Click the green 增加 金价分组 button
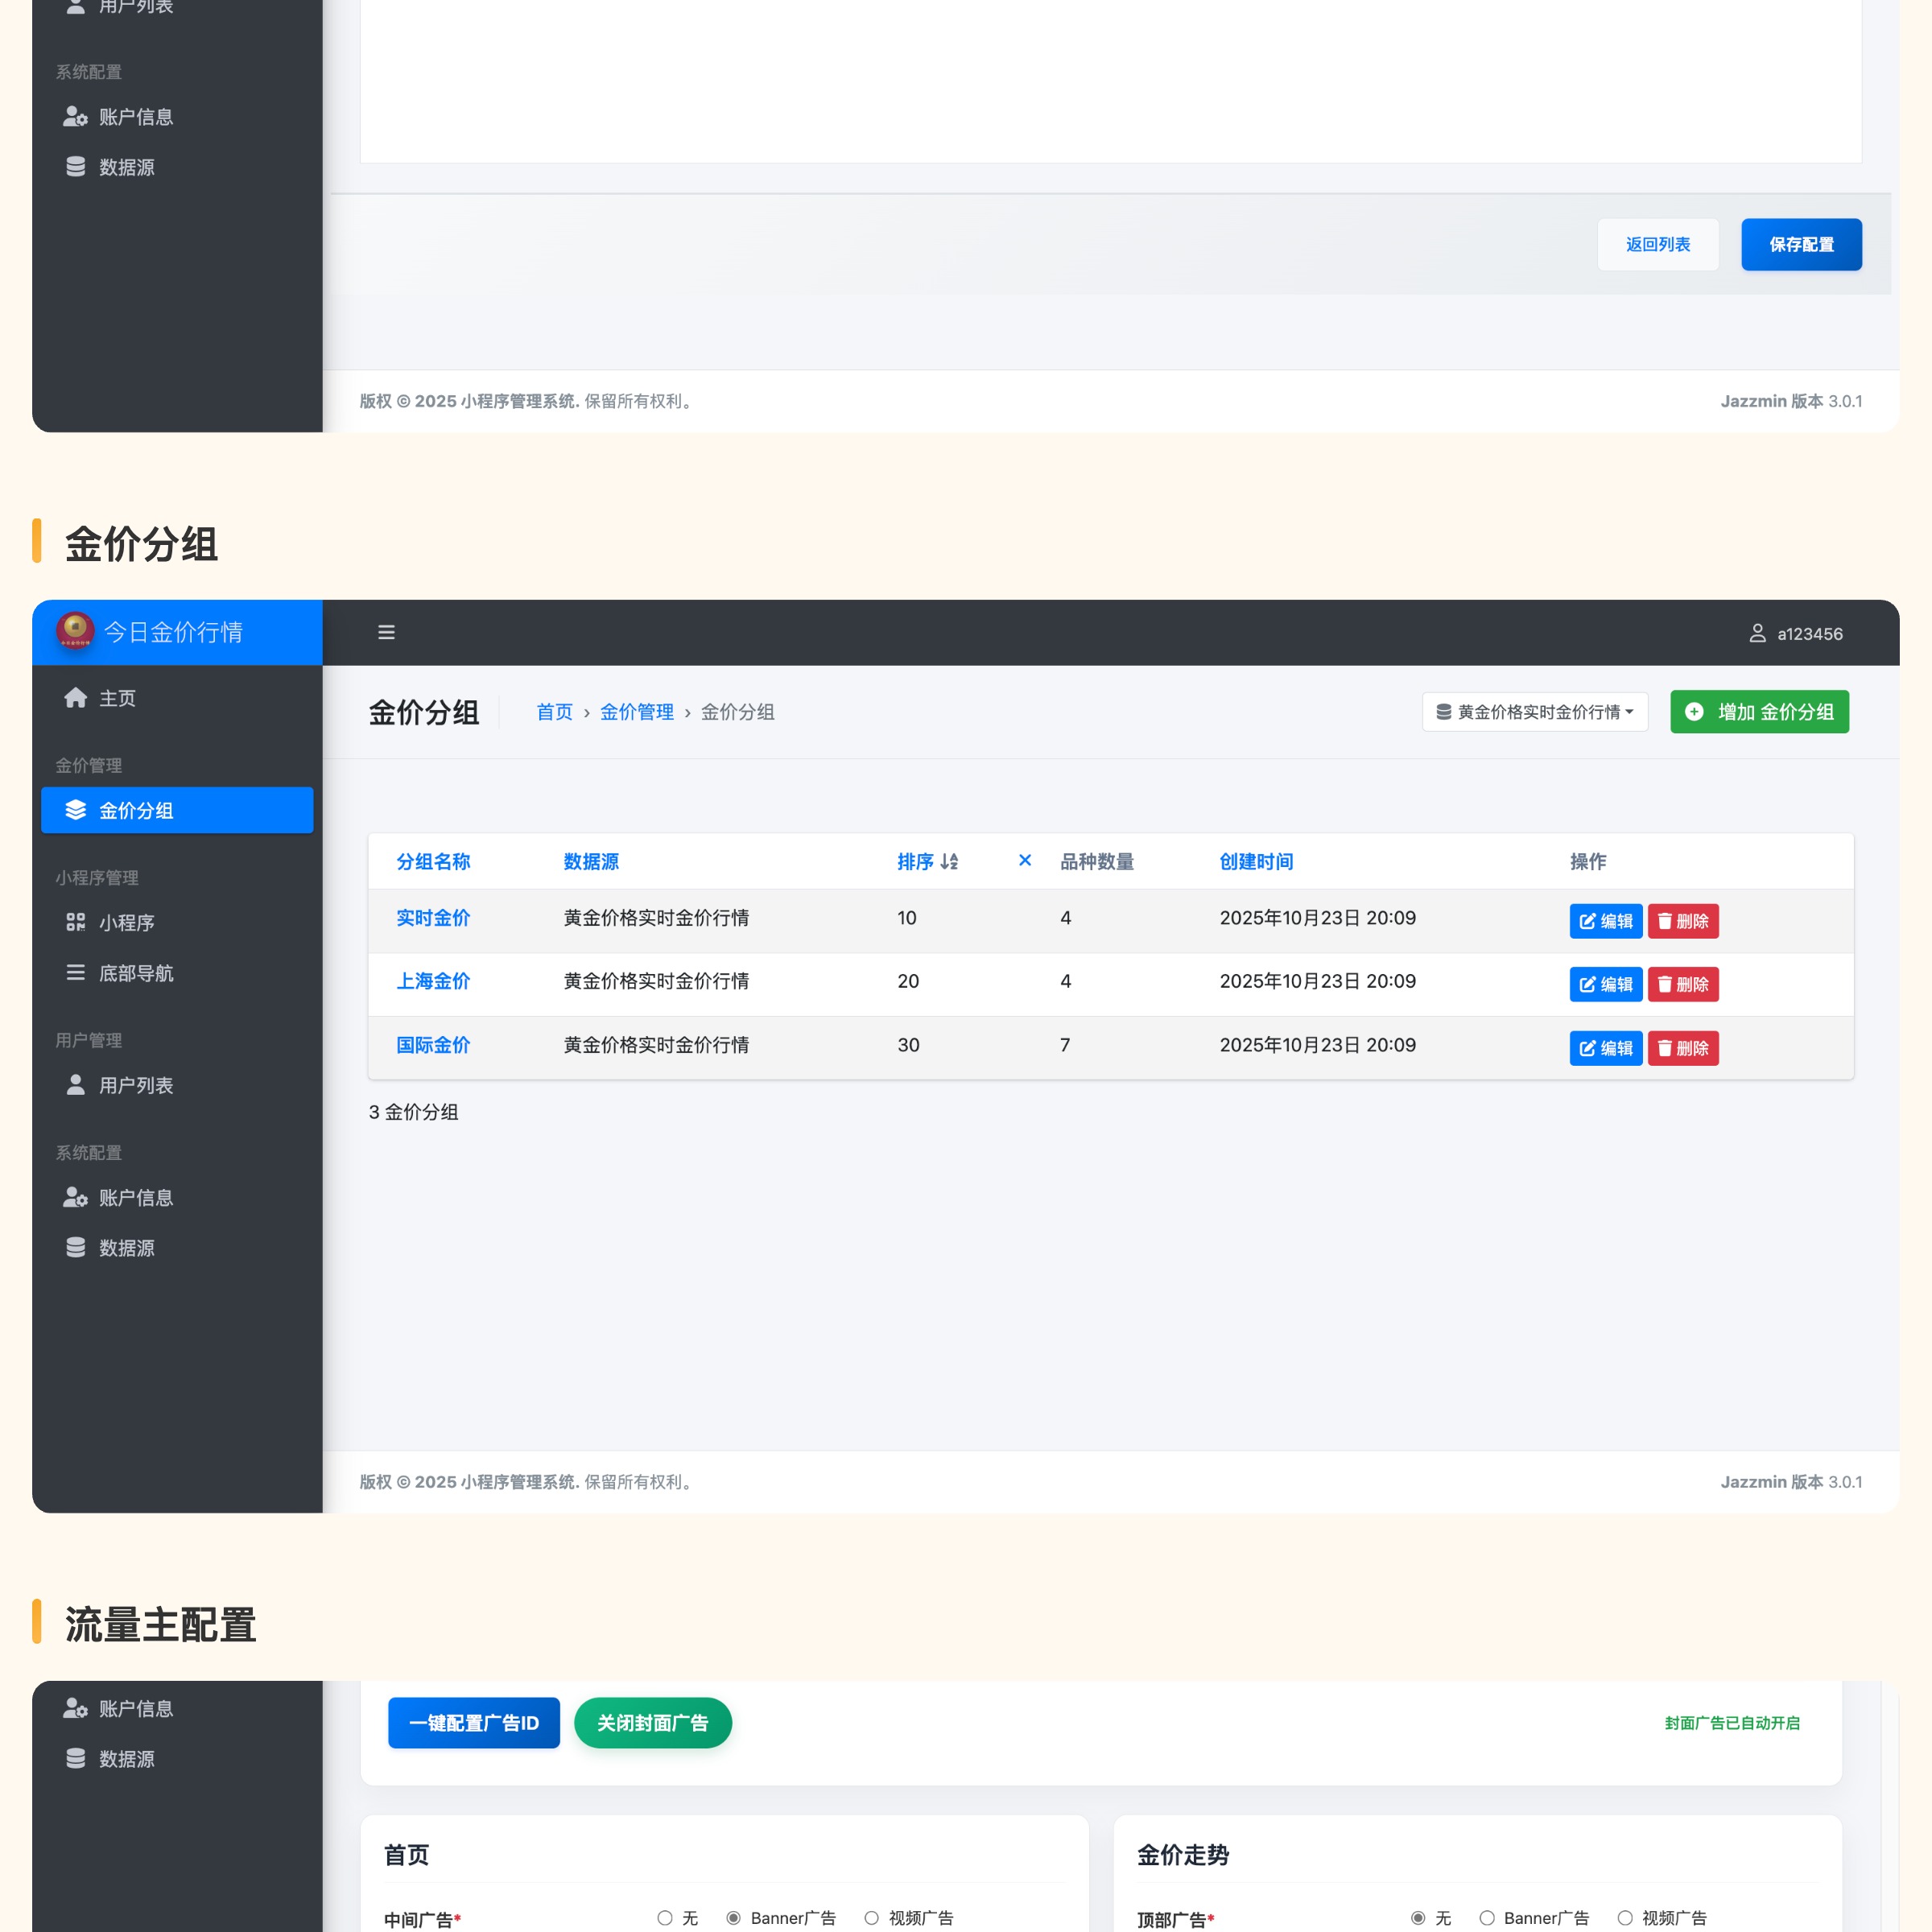 (1758, 712)
